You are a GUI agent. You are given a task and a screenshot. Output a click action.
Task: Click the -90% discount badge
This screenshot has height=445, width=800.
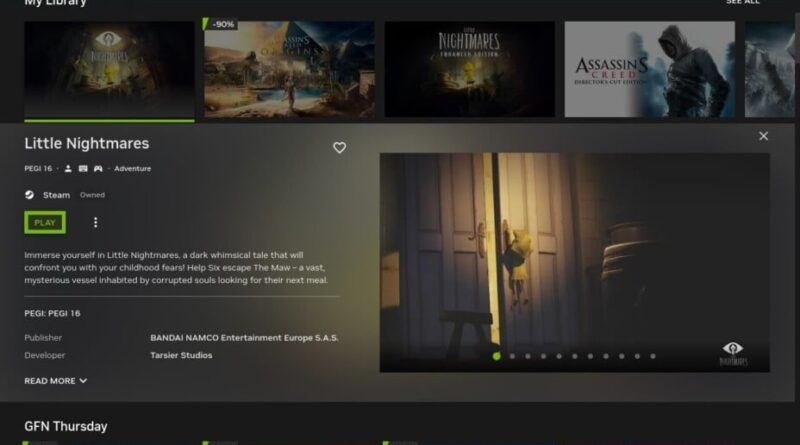point(220,24)
